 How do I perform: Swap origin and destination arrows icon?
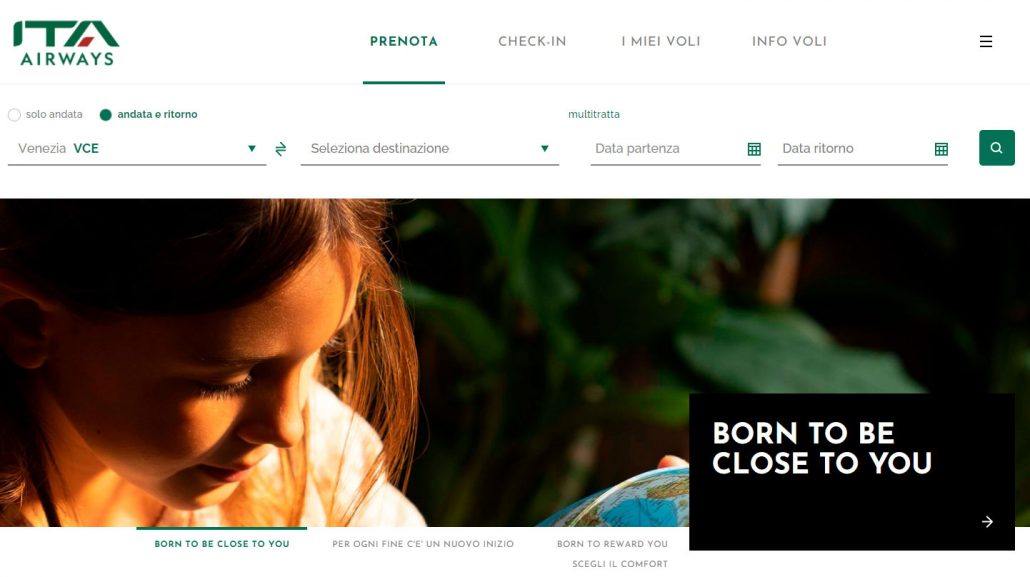280,149
